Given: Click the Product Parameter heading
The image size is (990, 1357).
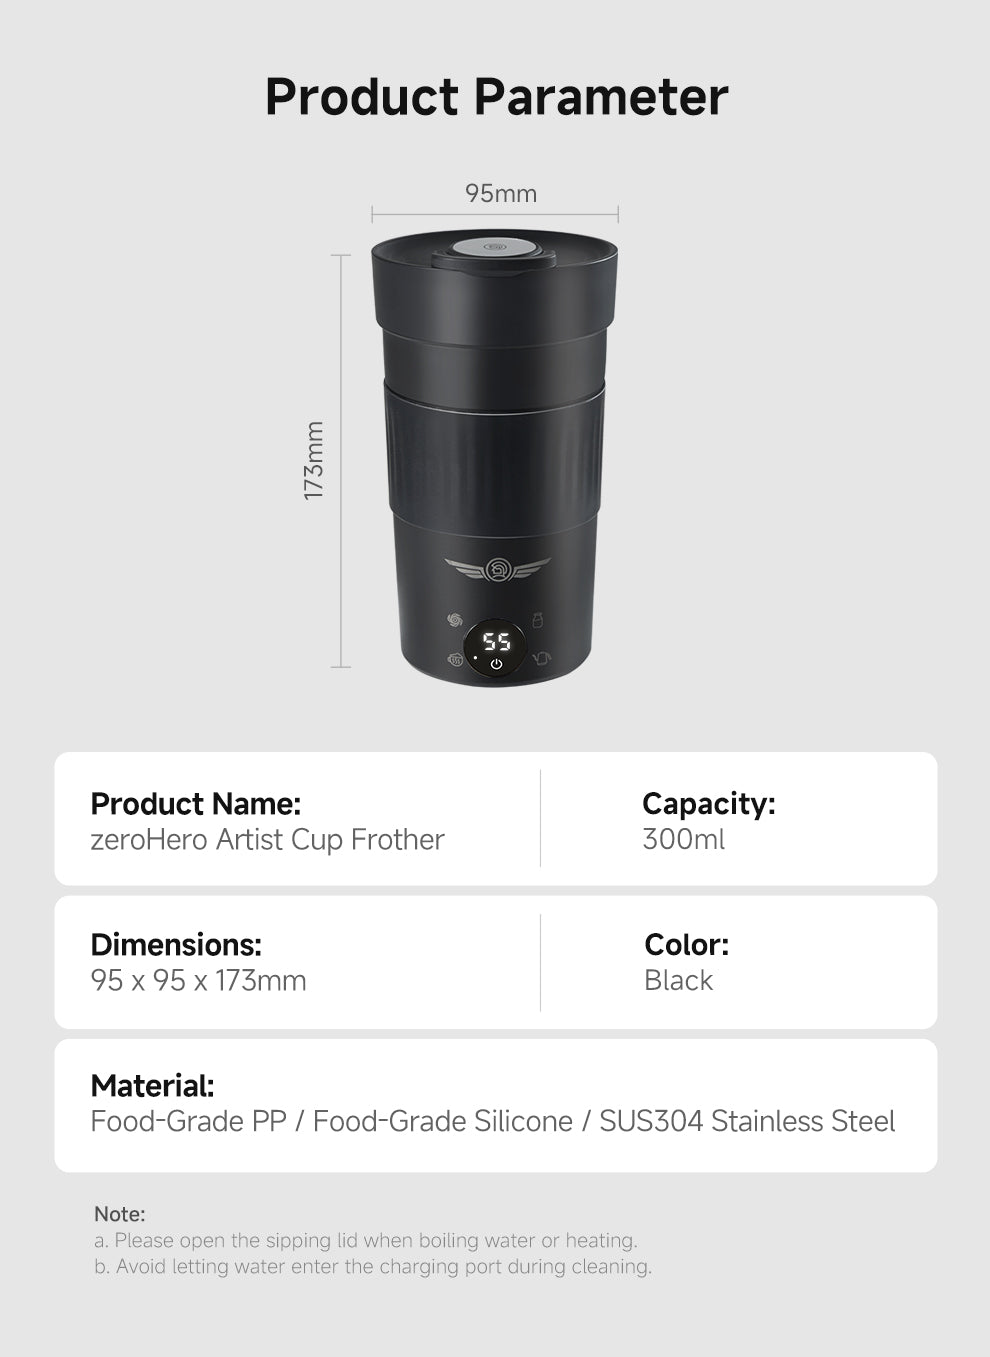Looking at the screenshot, I should point(496,97).
